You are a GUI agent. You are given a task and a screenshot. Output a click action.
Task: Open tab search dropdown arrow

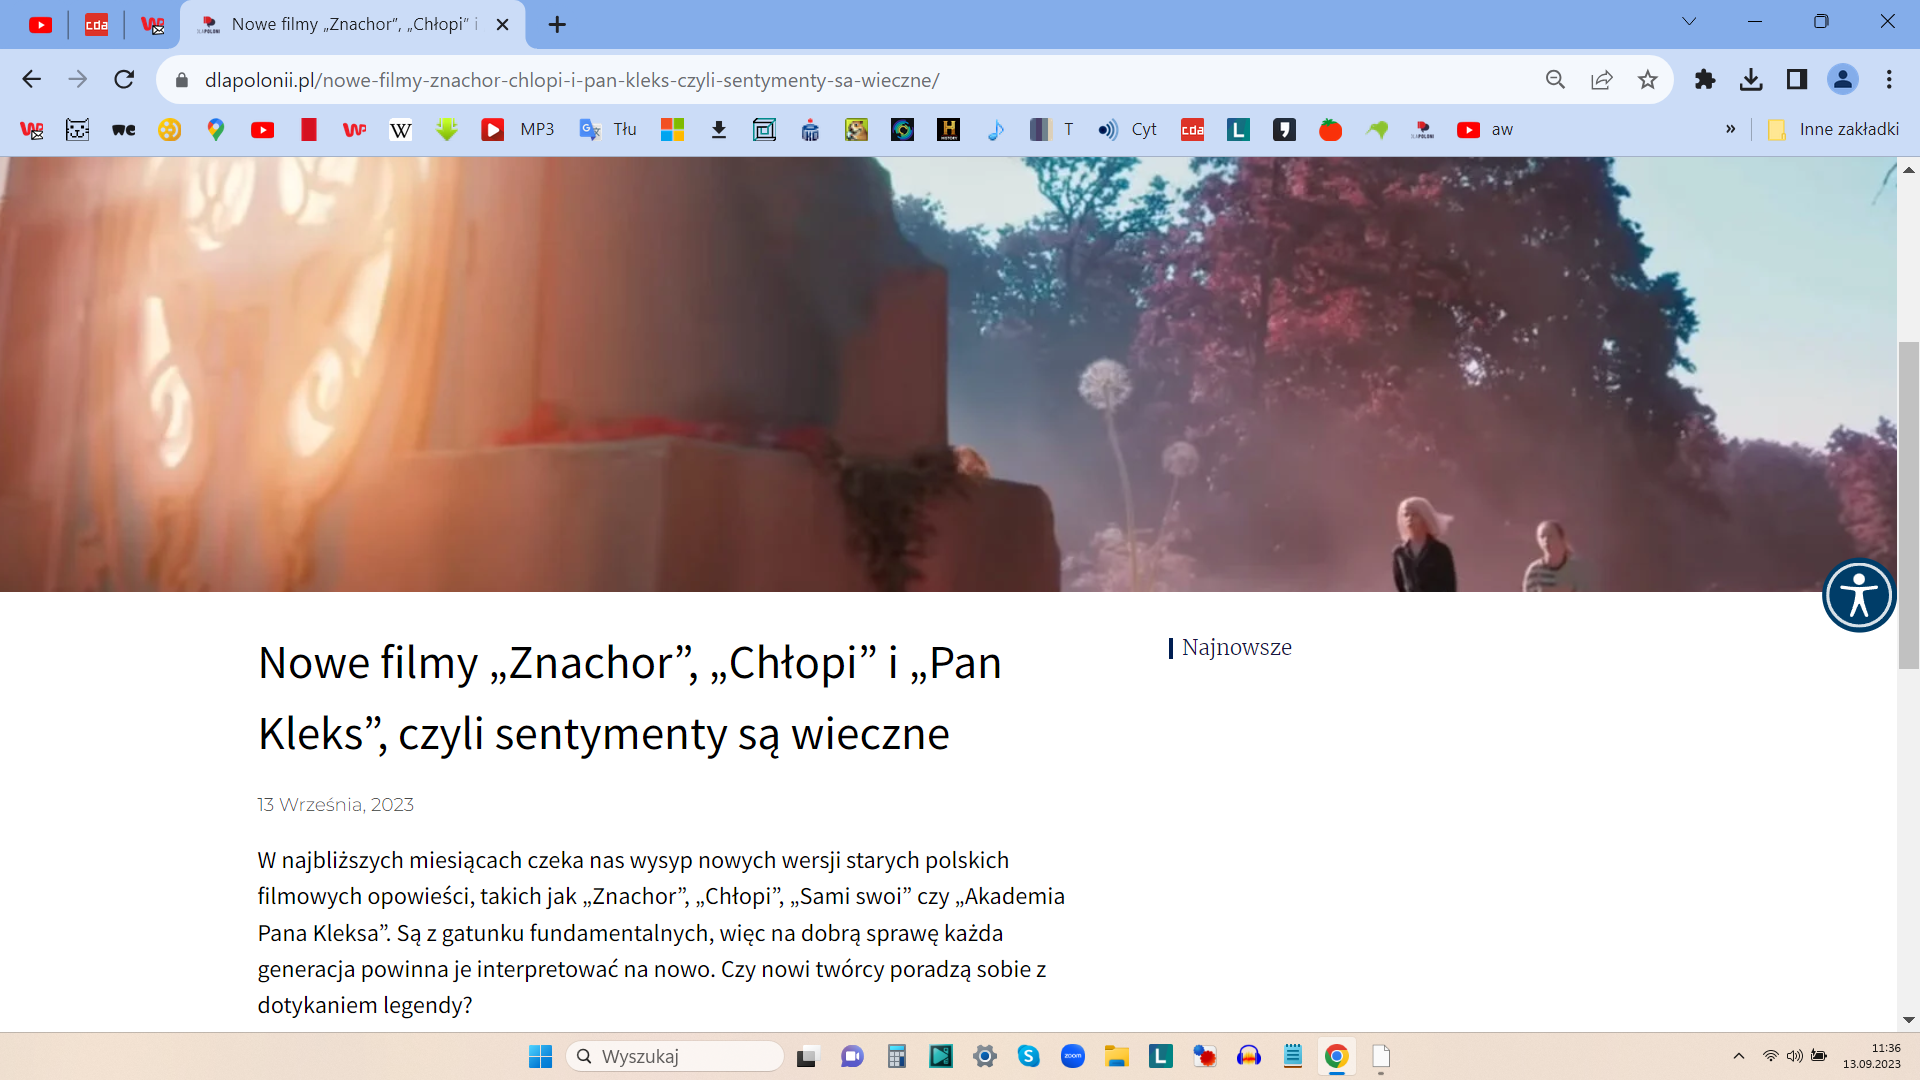[x=1689, y=22]
